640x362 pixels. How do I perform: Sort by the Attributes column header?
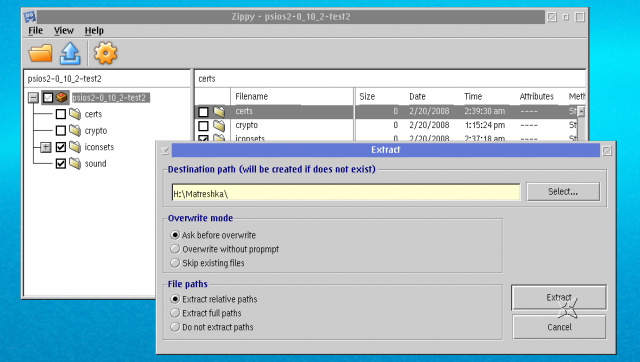click(536, 97)
